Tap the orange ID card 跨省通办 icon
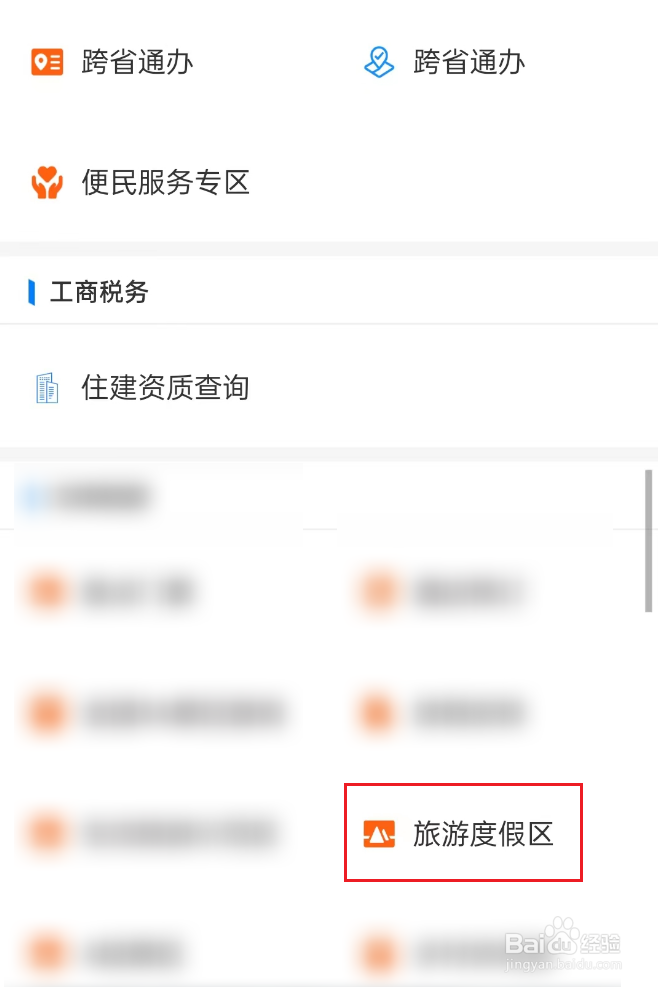 [47, 62]
